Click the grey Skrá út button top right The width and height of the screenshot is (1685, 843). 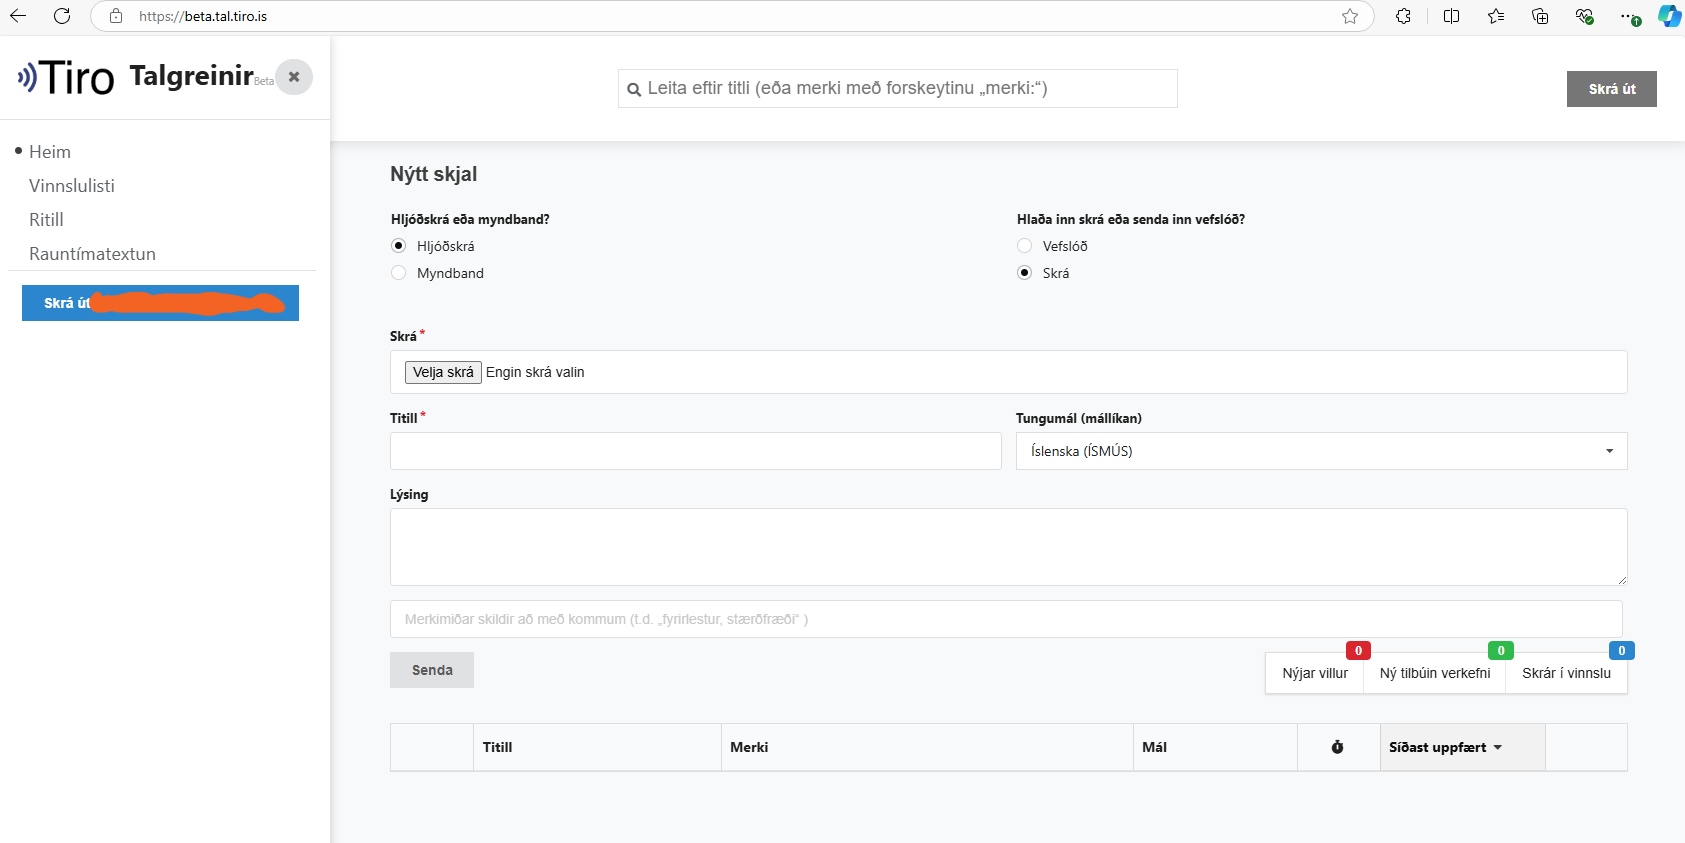point(1611,89)
